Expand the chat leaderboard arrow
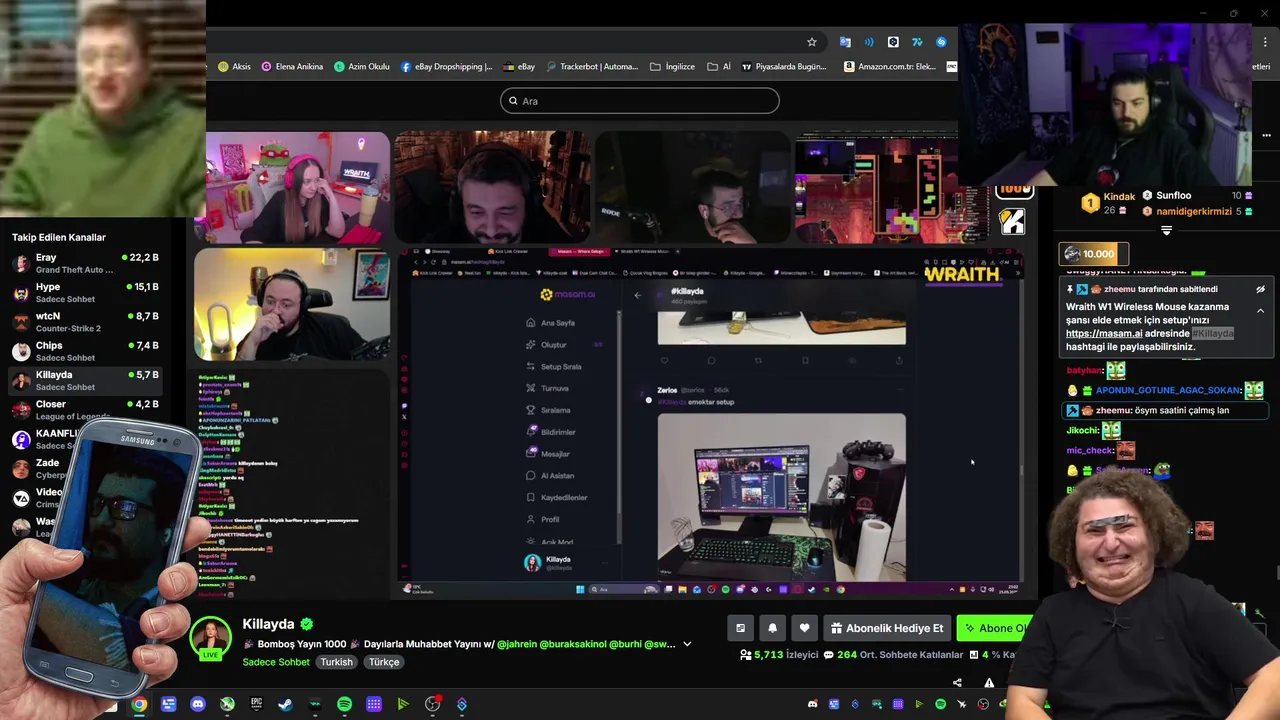Screen dimensions: 1280x720 pyautogui.click(x=1166, y=231)
